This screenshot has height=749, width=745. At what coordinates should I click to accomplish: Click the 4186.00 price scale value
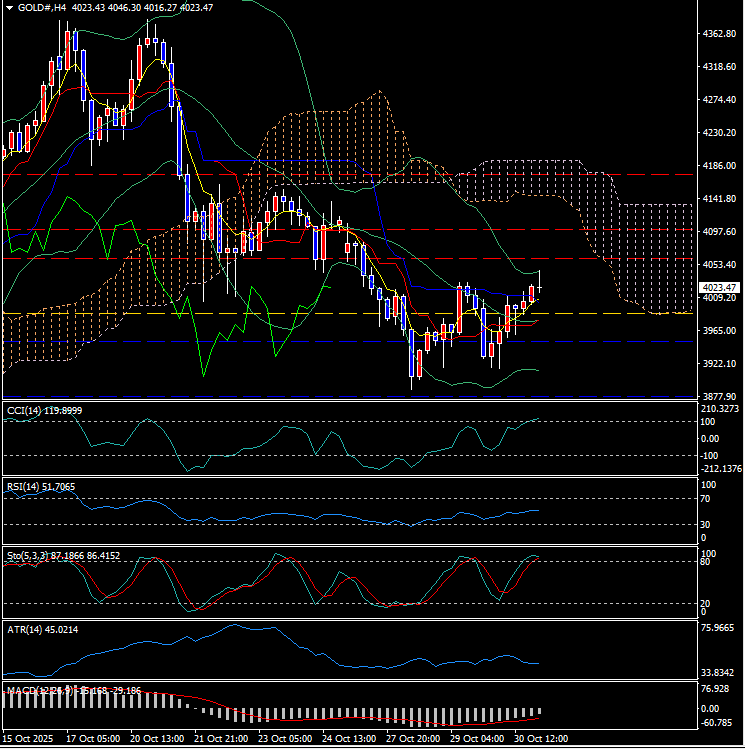coord(718,166)
